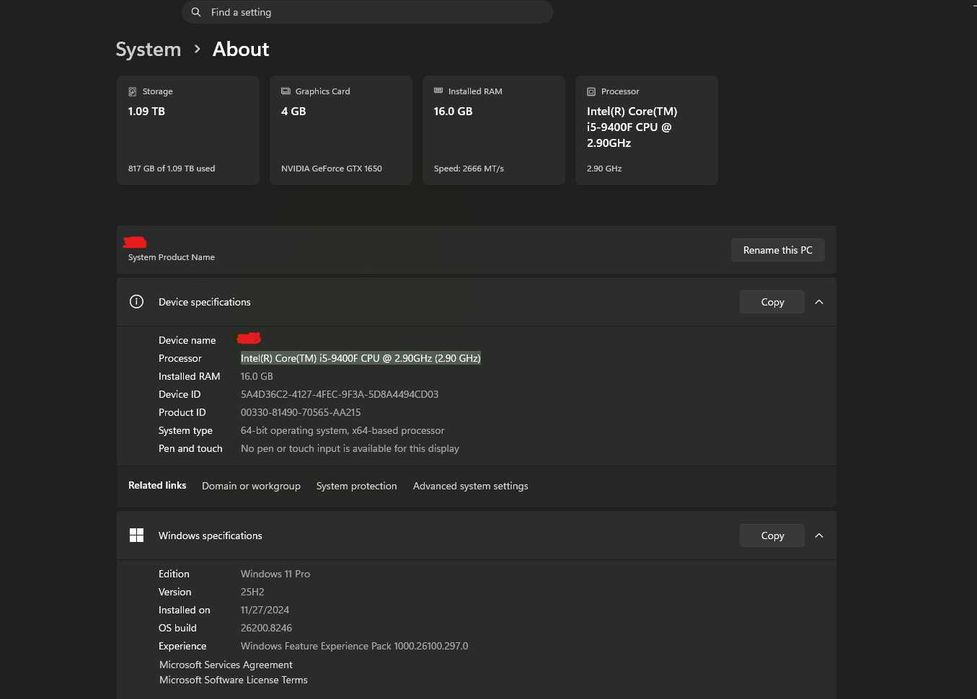Viewport: 977px width, 699px height.
Task: Copy the Device specifications
Action: point(772,302)
